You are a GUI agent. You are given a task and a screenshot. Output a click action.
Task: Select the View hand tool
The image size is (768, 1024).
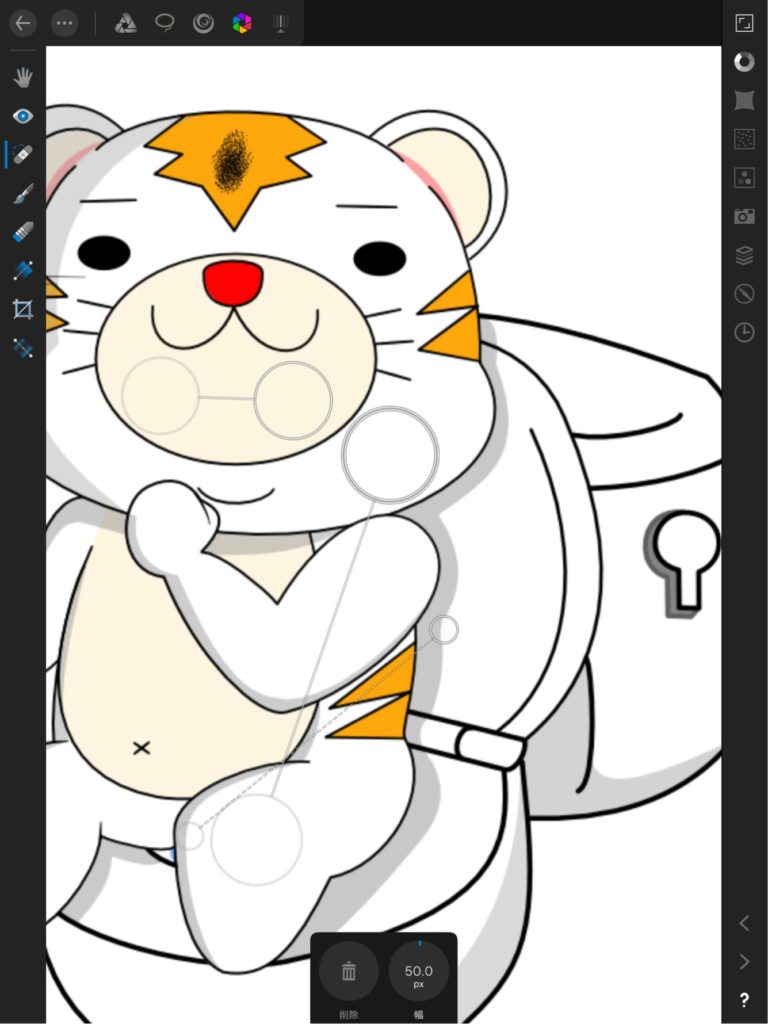point(23,77)
